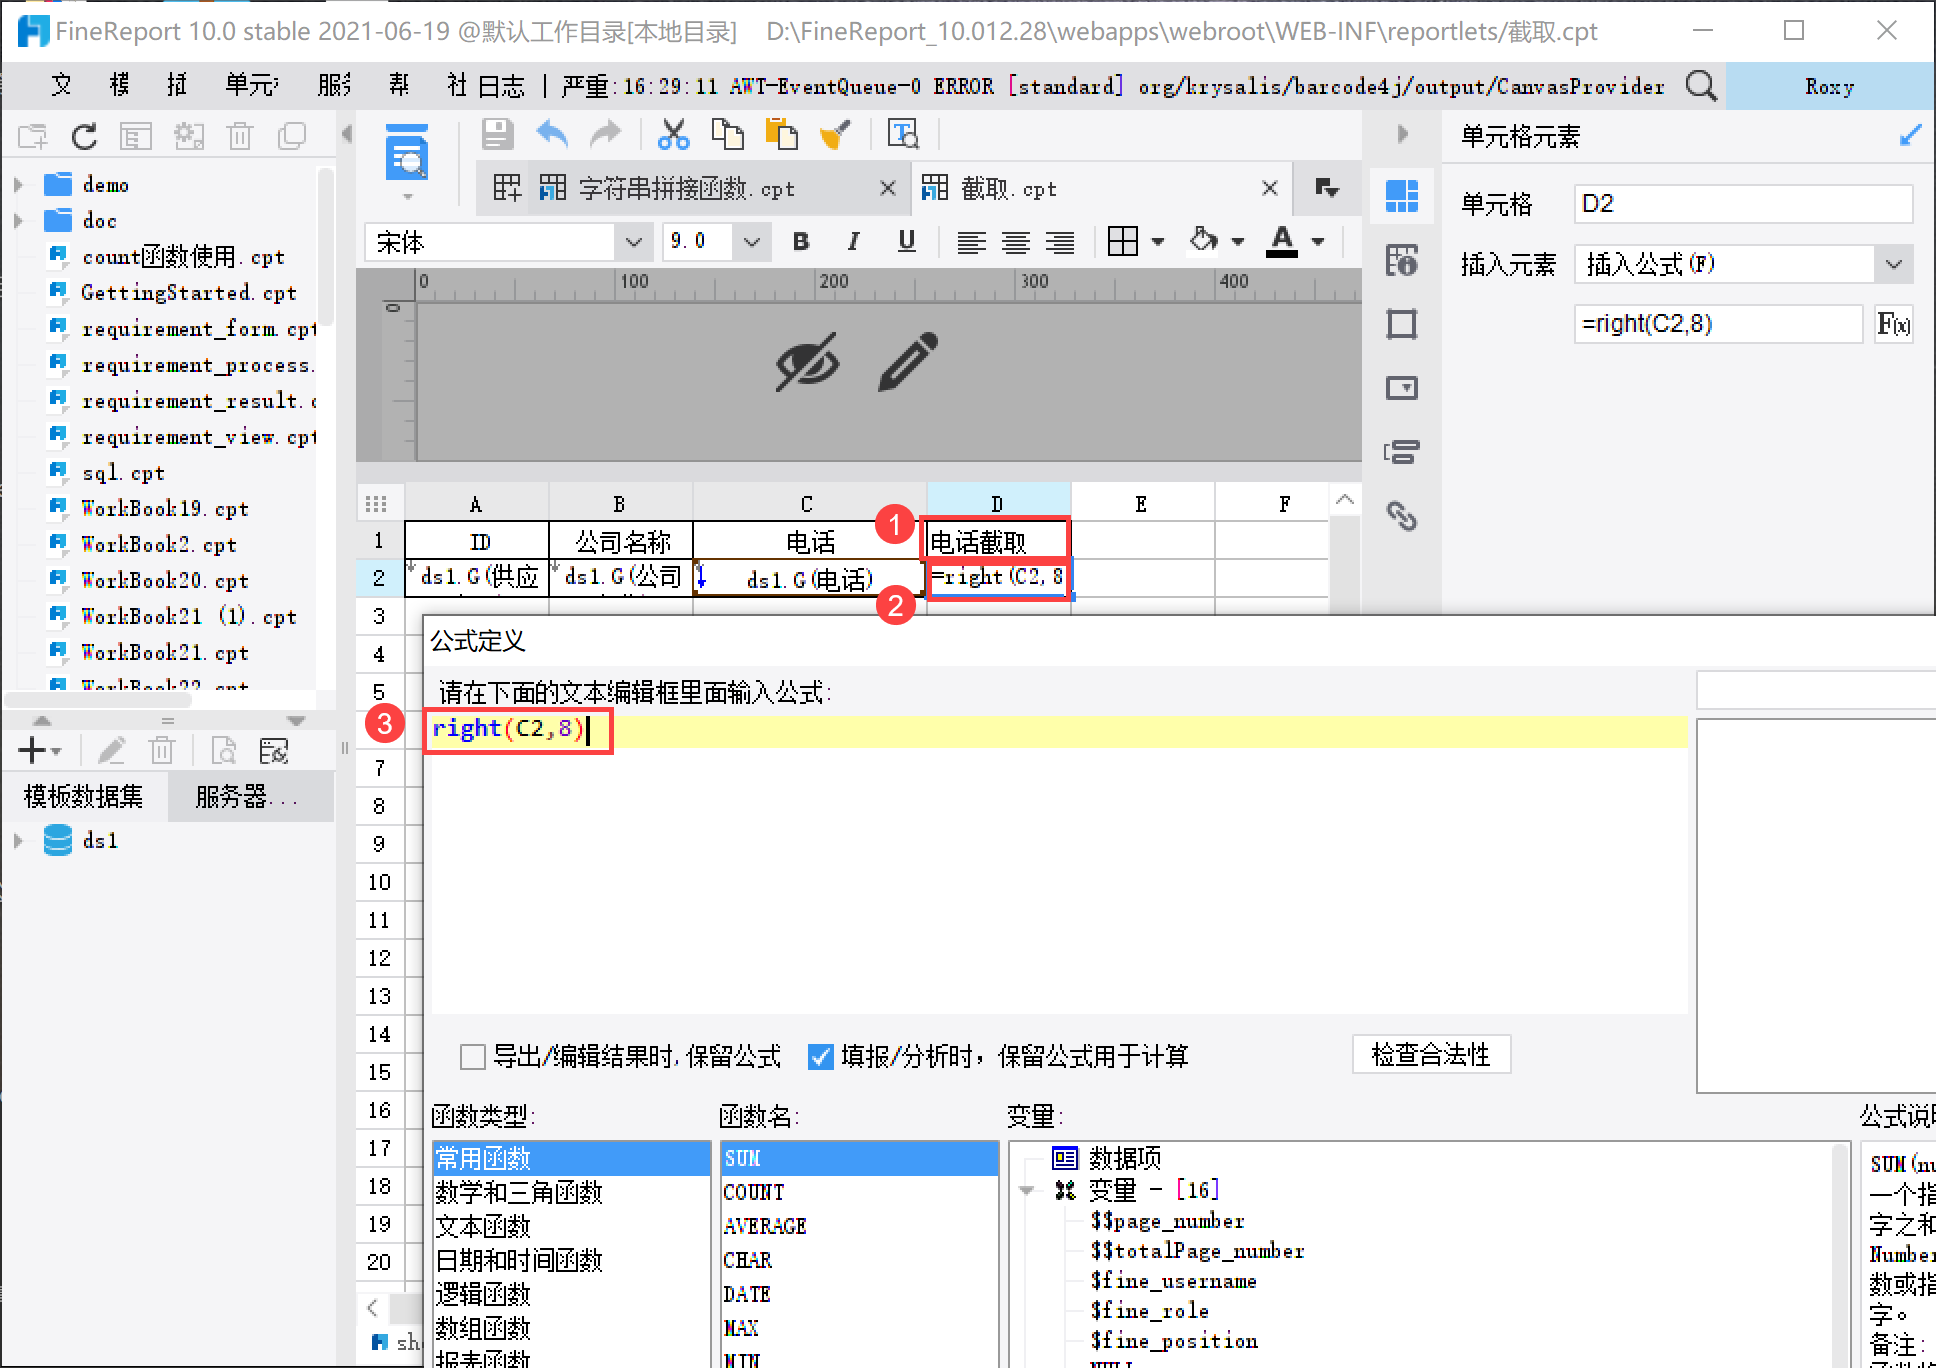Enable 导出/编辑结果时保留公式 checkbox
Screen dimensions: 1936x1368
(x=473, y=1056)
